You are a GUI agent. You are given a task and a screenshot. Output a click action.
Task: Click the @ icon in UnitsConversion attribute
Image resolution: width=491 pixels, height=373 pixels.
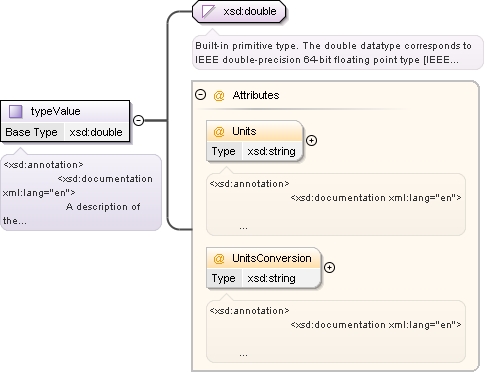tap(219, 259)
